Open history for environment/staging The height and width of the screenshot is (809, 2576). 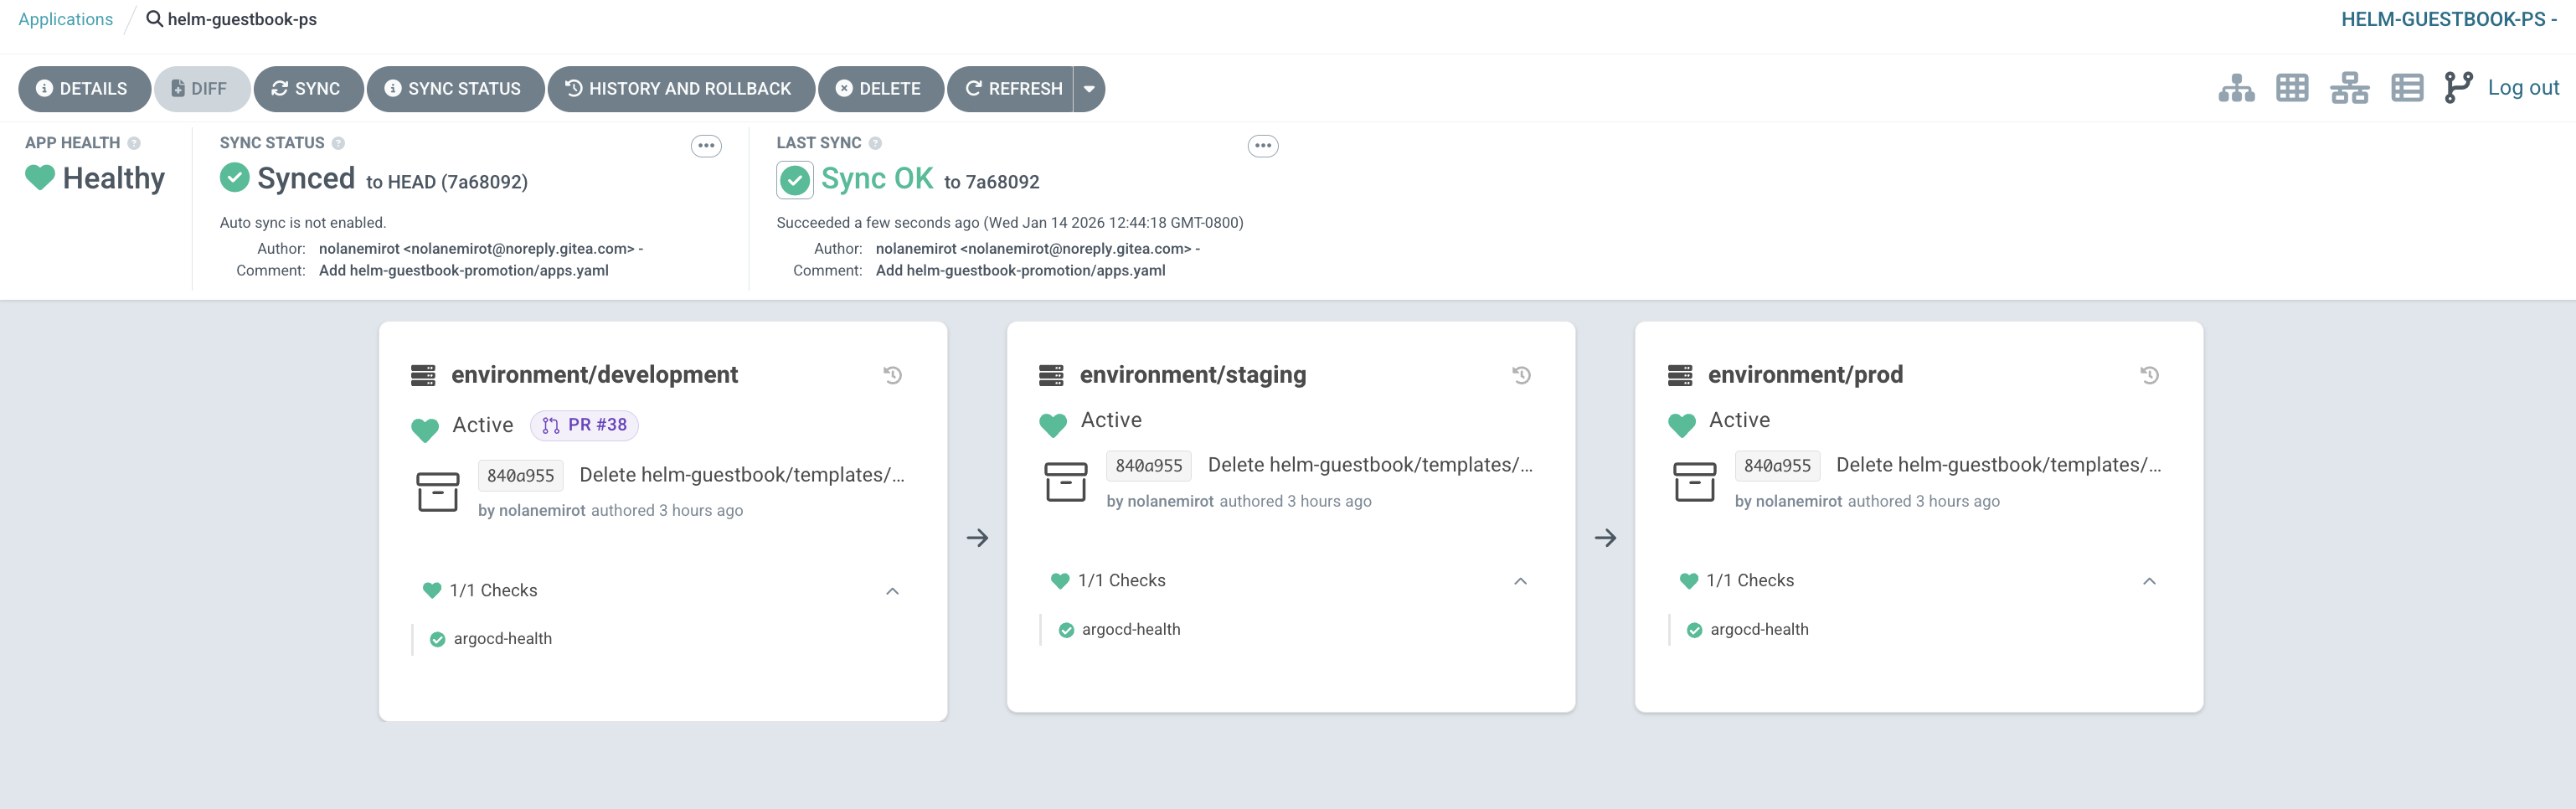pyautogui.click(x=1521, y=375)
